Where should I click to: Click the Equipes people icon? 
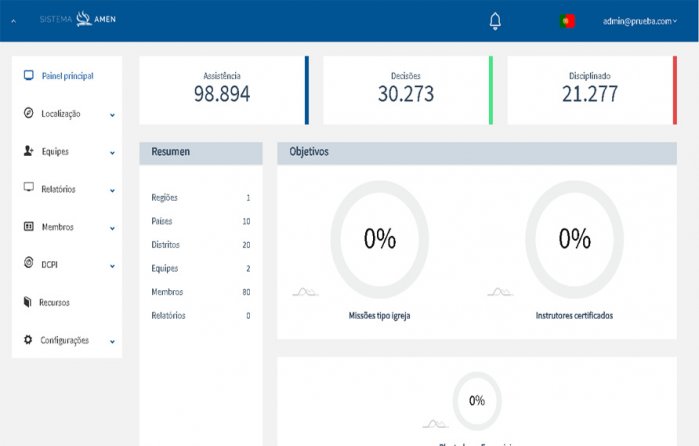click(x=28, y=151)
